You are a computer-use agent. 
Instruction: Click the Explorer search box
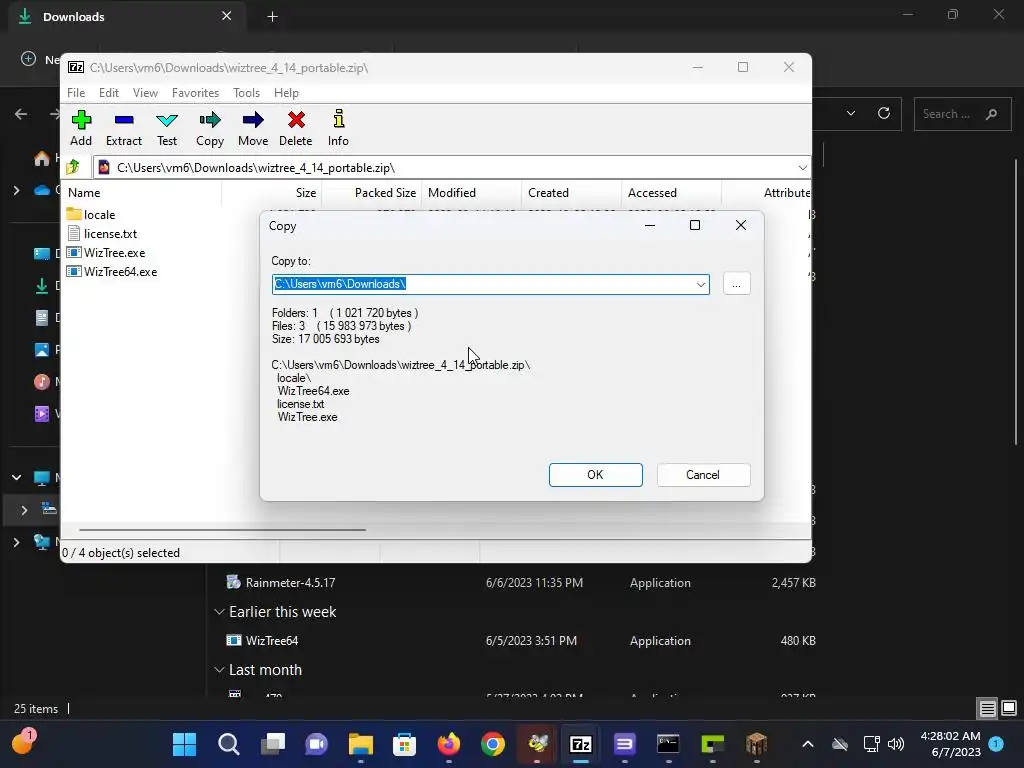(x=963, y=114)
